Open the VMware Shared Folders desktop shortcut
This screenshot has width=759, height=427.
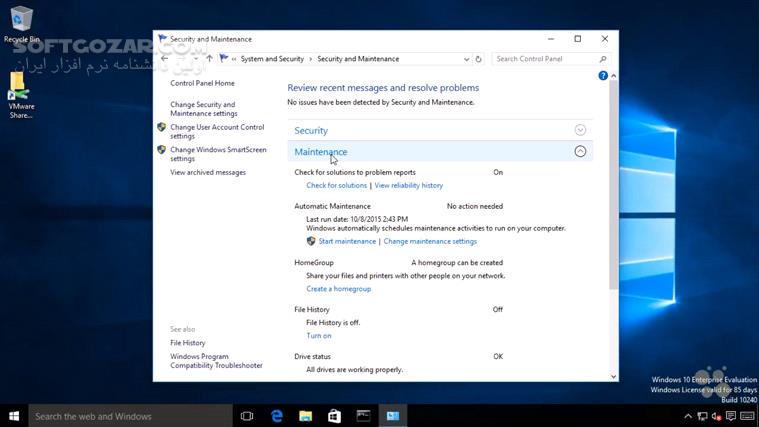(21, 96)
